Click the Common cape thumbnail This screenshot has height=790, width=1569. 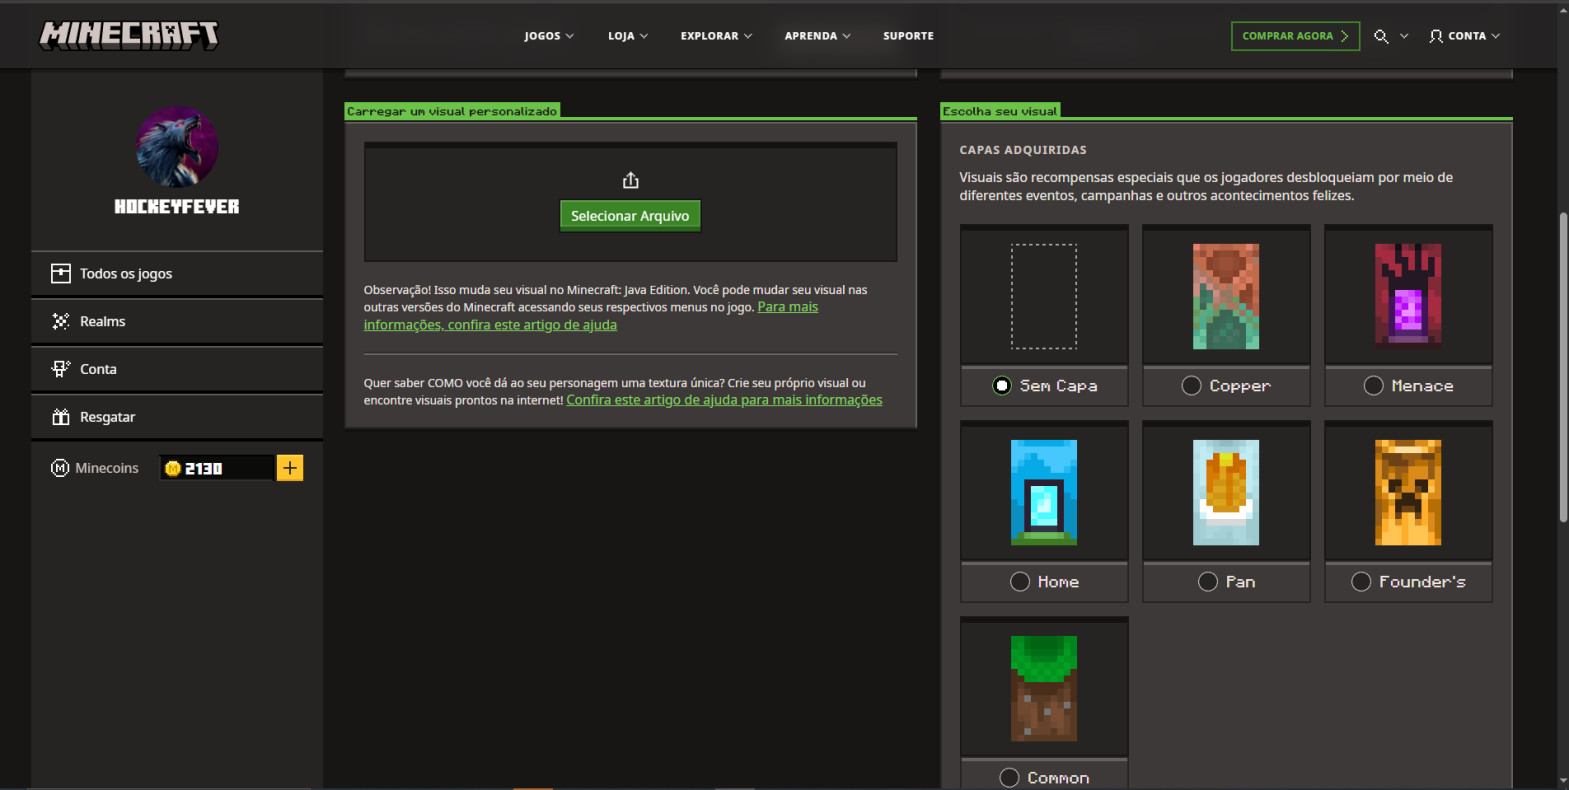point(1044,688)
